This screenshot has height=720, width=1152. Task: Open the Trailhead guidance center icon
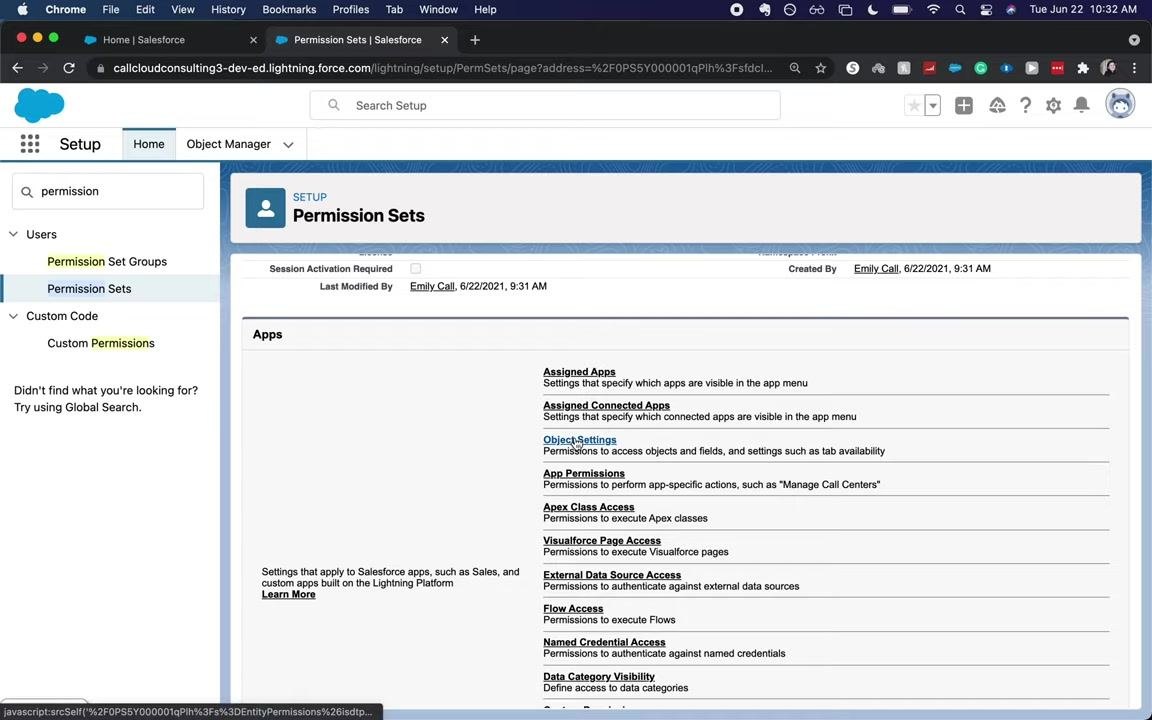(997, 105)
